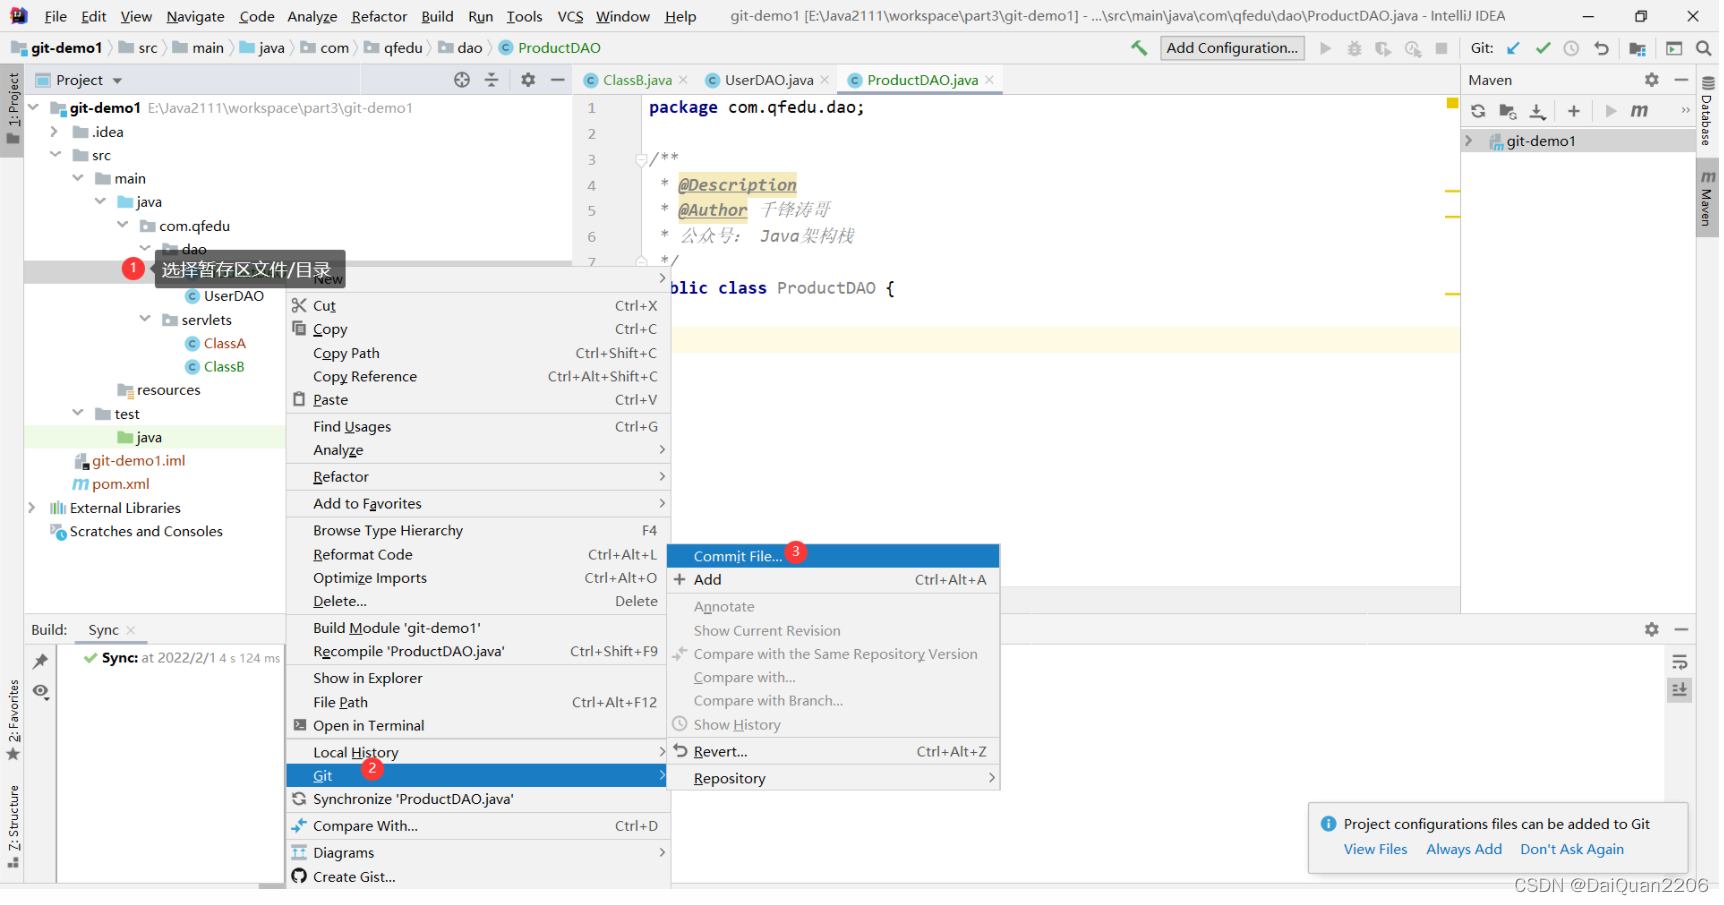Click the Debug bug icon in toolbar

1354,48
